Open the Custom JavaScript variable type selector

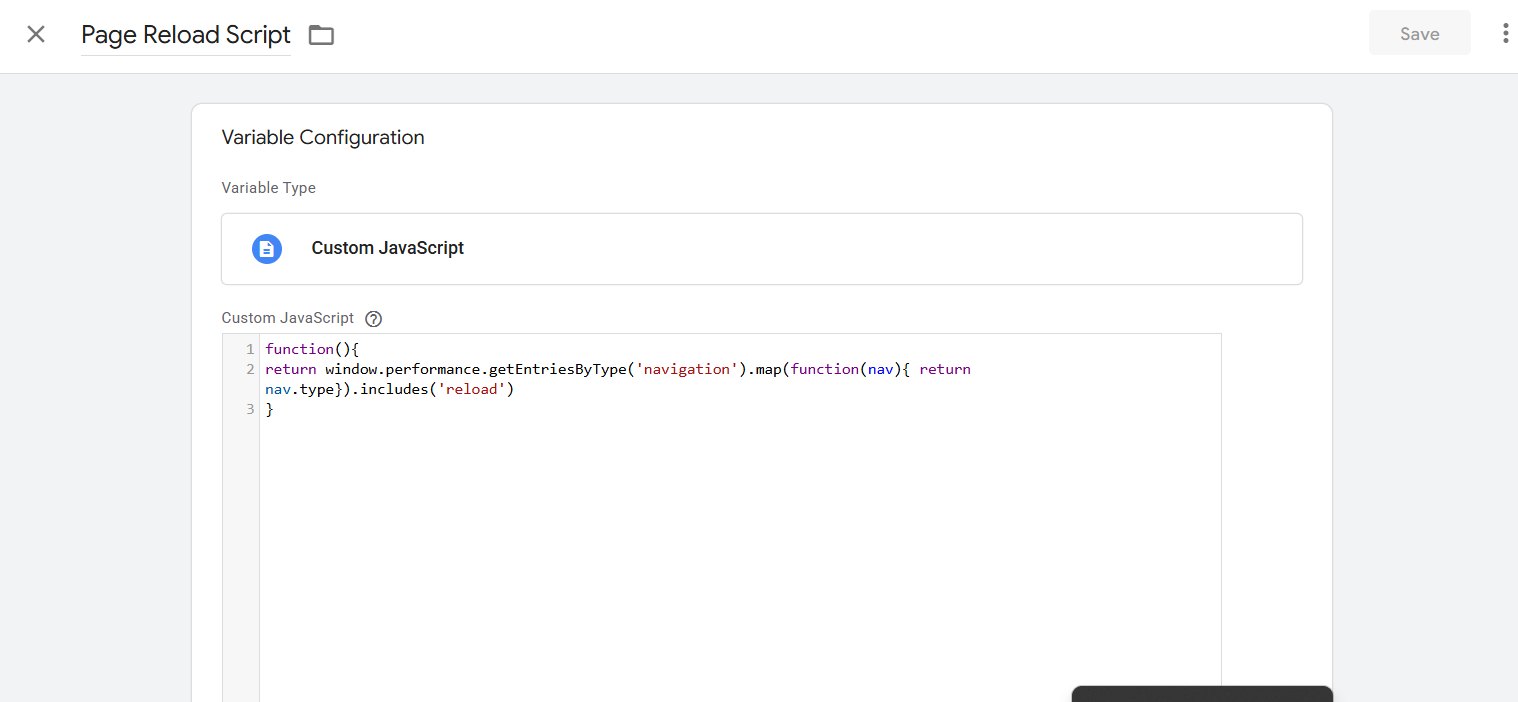tap(760, 249)
